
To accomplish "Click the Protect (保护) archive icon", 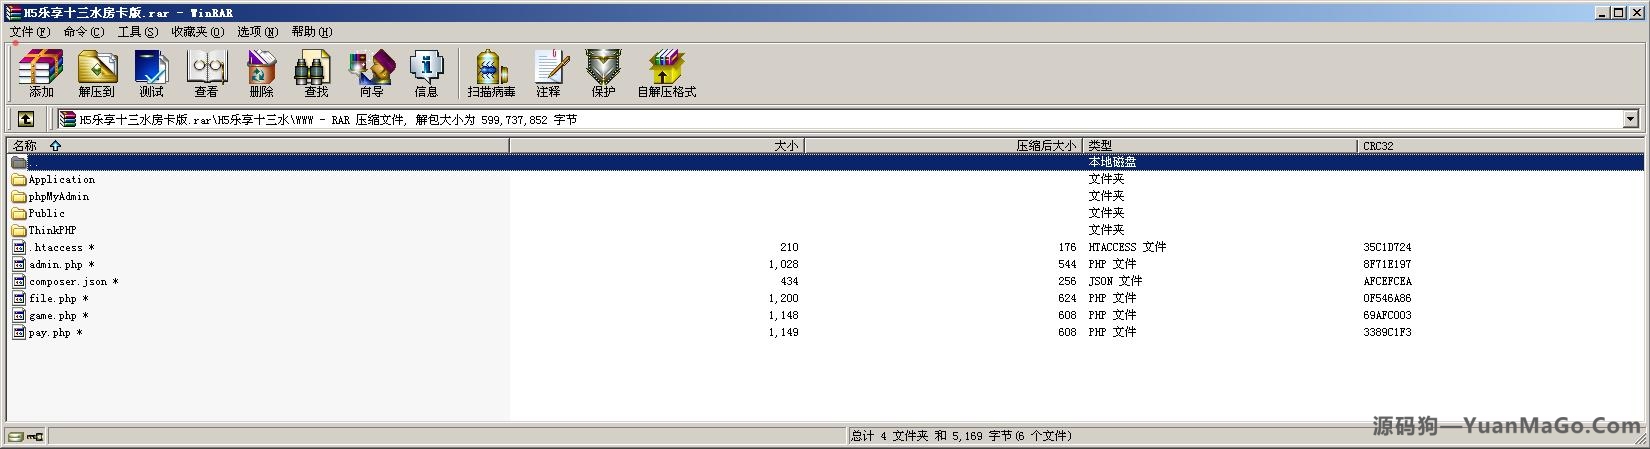I will click(x=603, y=73).
